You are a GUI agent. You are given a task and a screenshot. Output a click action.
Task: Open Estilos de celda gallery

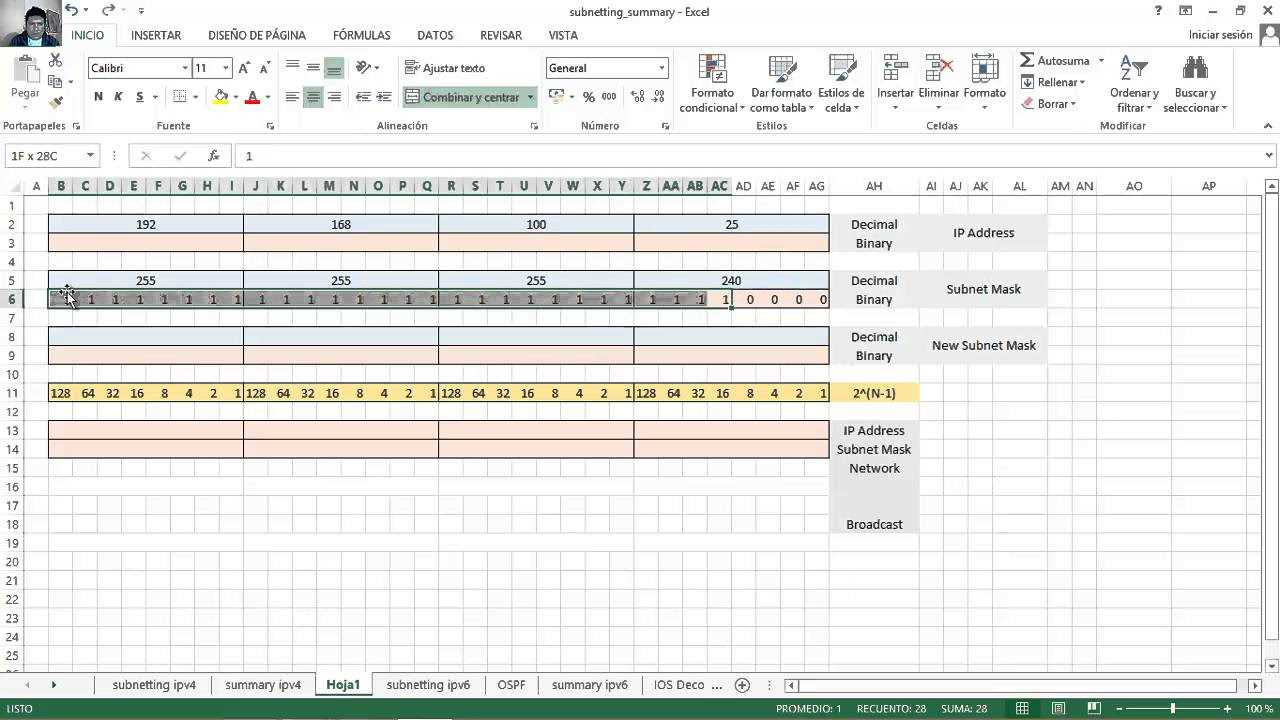pyautogui.click(x=841, y=84)
